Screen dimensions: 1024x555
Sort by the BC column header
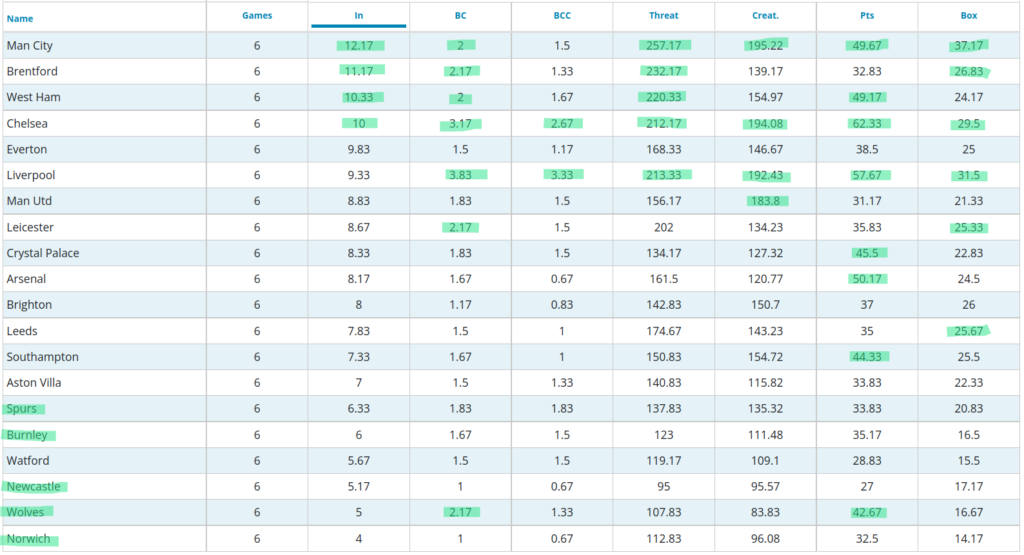(460, 16)
